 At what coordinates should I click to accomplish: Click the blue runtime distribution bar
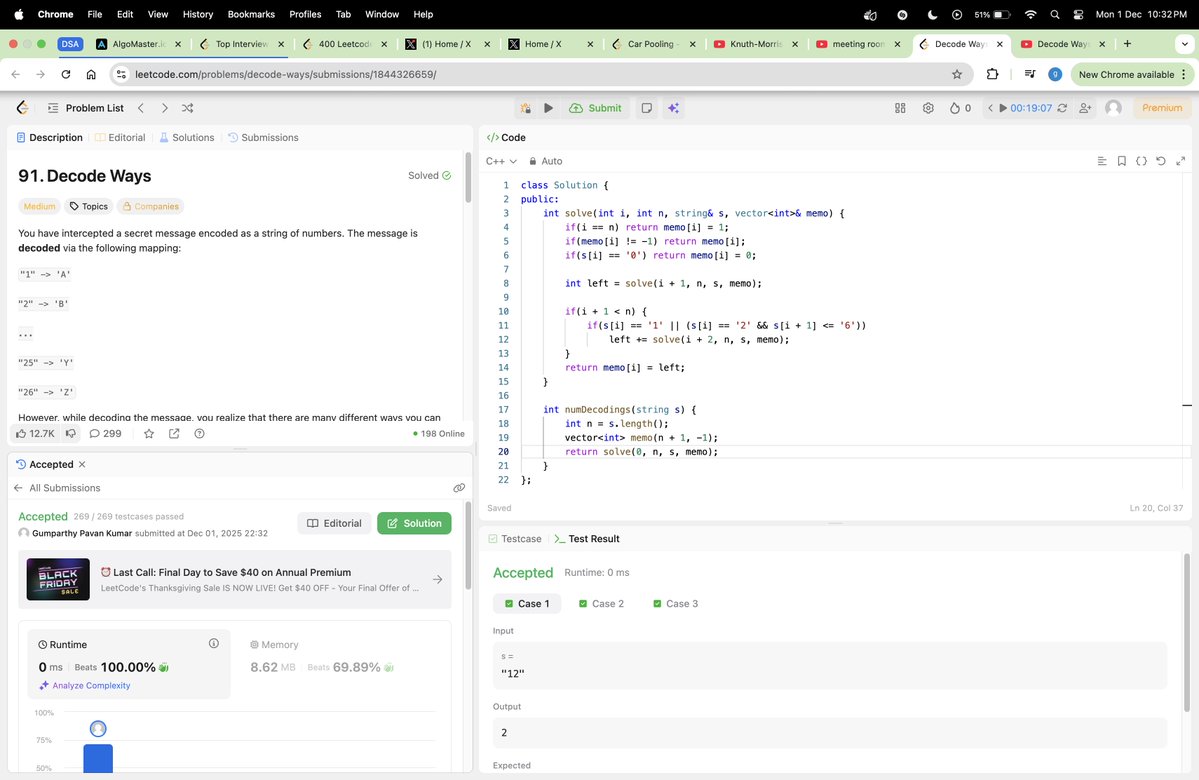(98, 759)
